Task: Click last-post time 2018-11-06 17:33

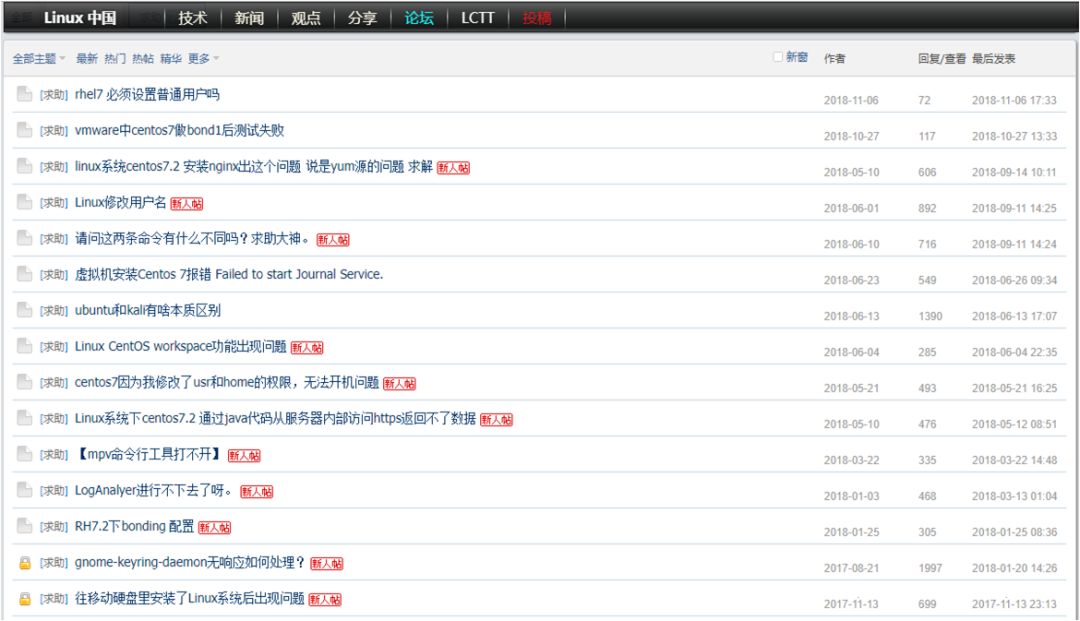Action: point(1014,100)
